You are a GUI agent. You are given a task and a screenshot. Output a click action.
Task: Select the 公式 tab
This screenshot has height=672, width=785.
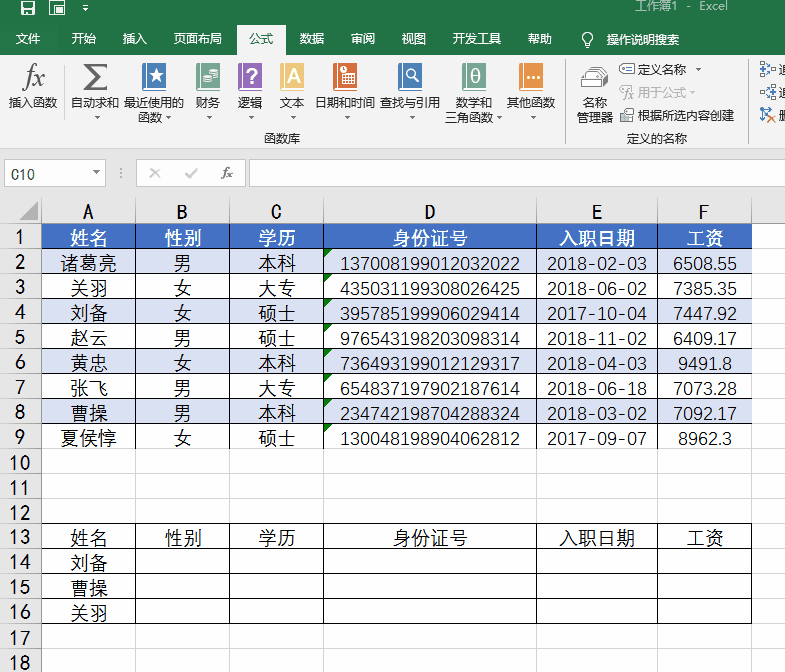261,39
